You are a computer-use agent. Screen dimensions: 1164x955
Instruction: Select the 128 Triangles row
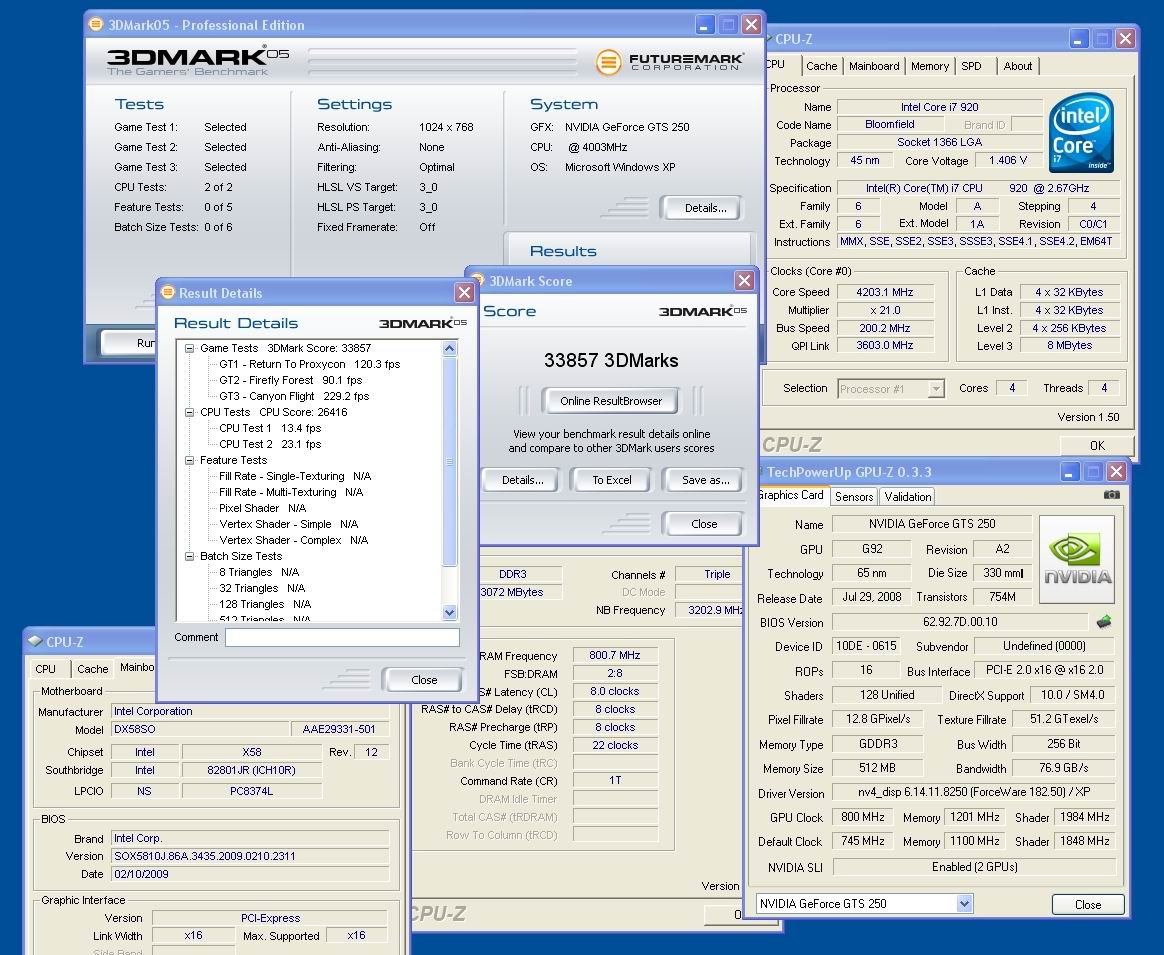[x=265, y=604]
